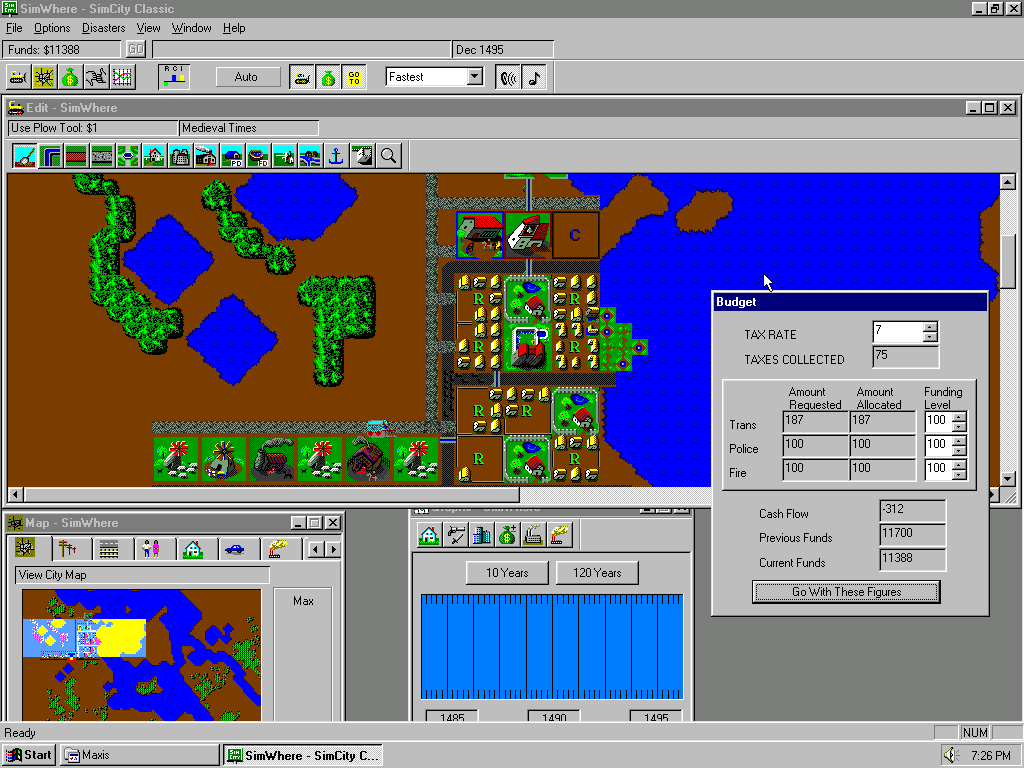Open the Options menu
Viewport: 1024px width, 768px height.
[52, 28]
